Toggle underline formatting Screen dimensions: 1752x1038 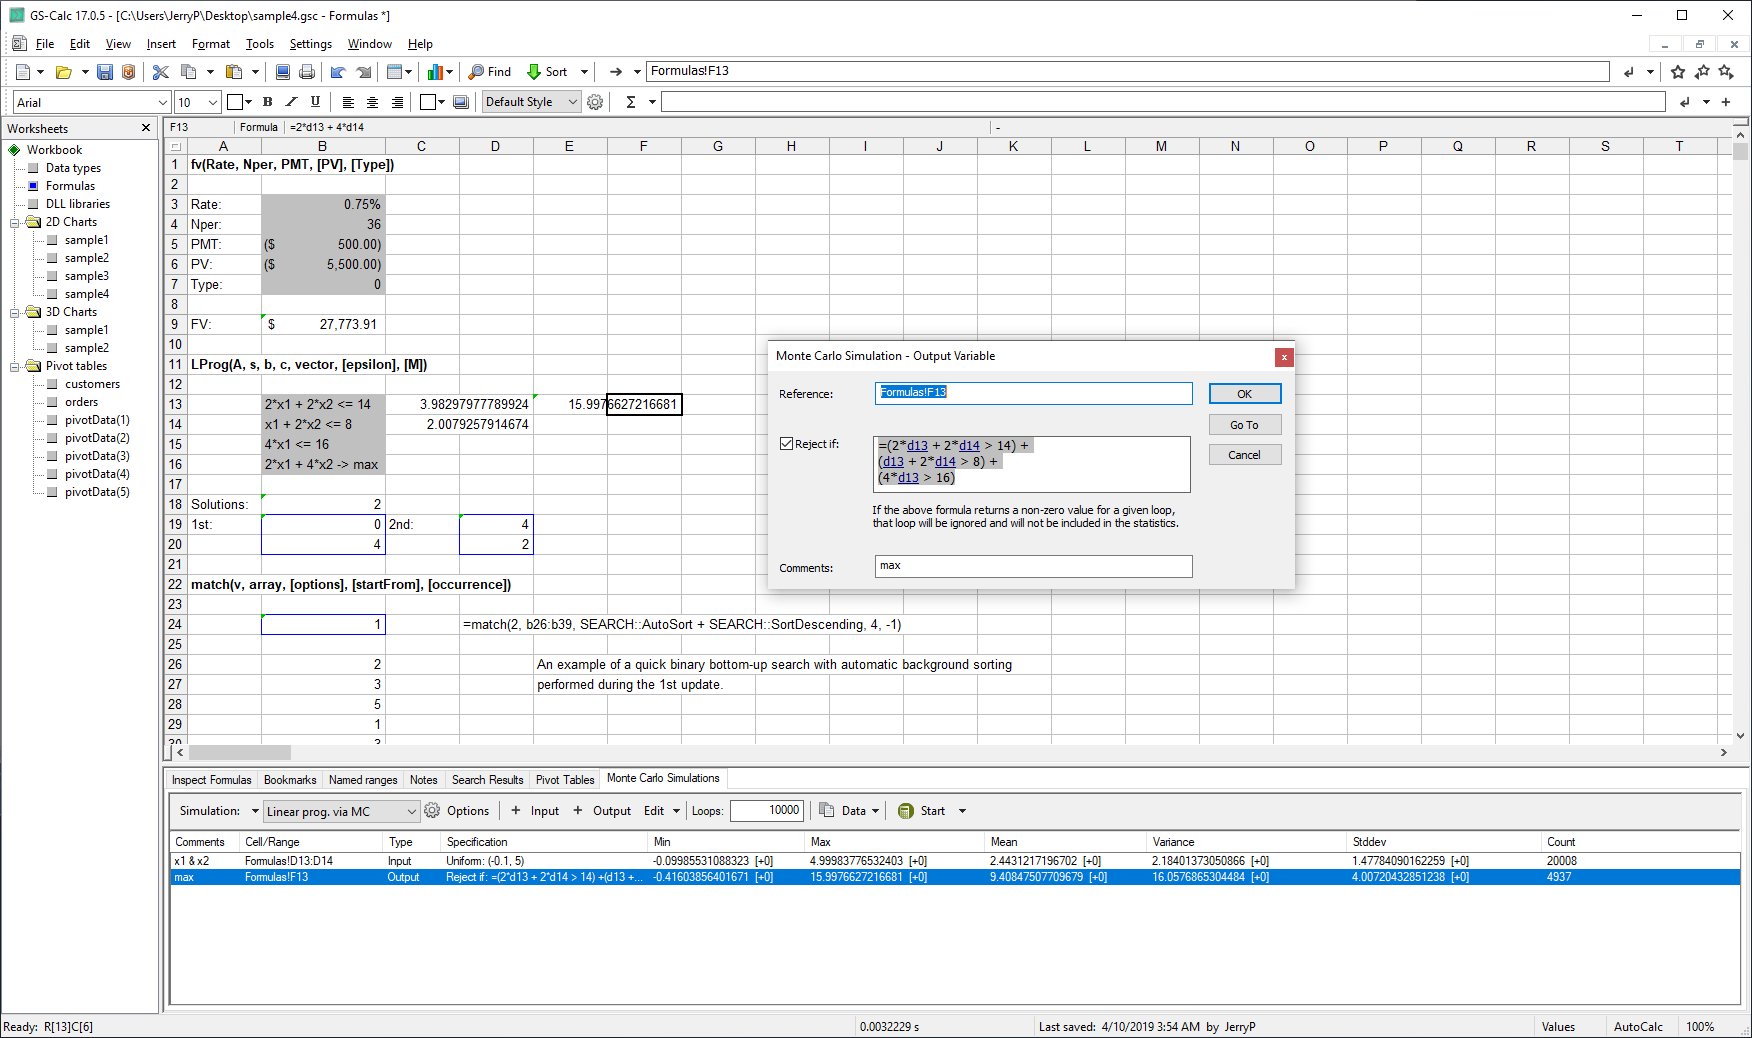coord(315,102)
